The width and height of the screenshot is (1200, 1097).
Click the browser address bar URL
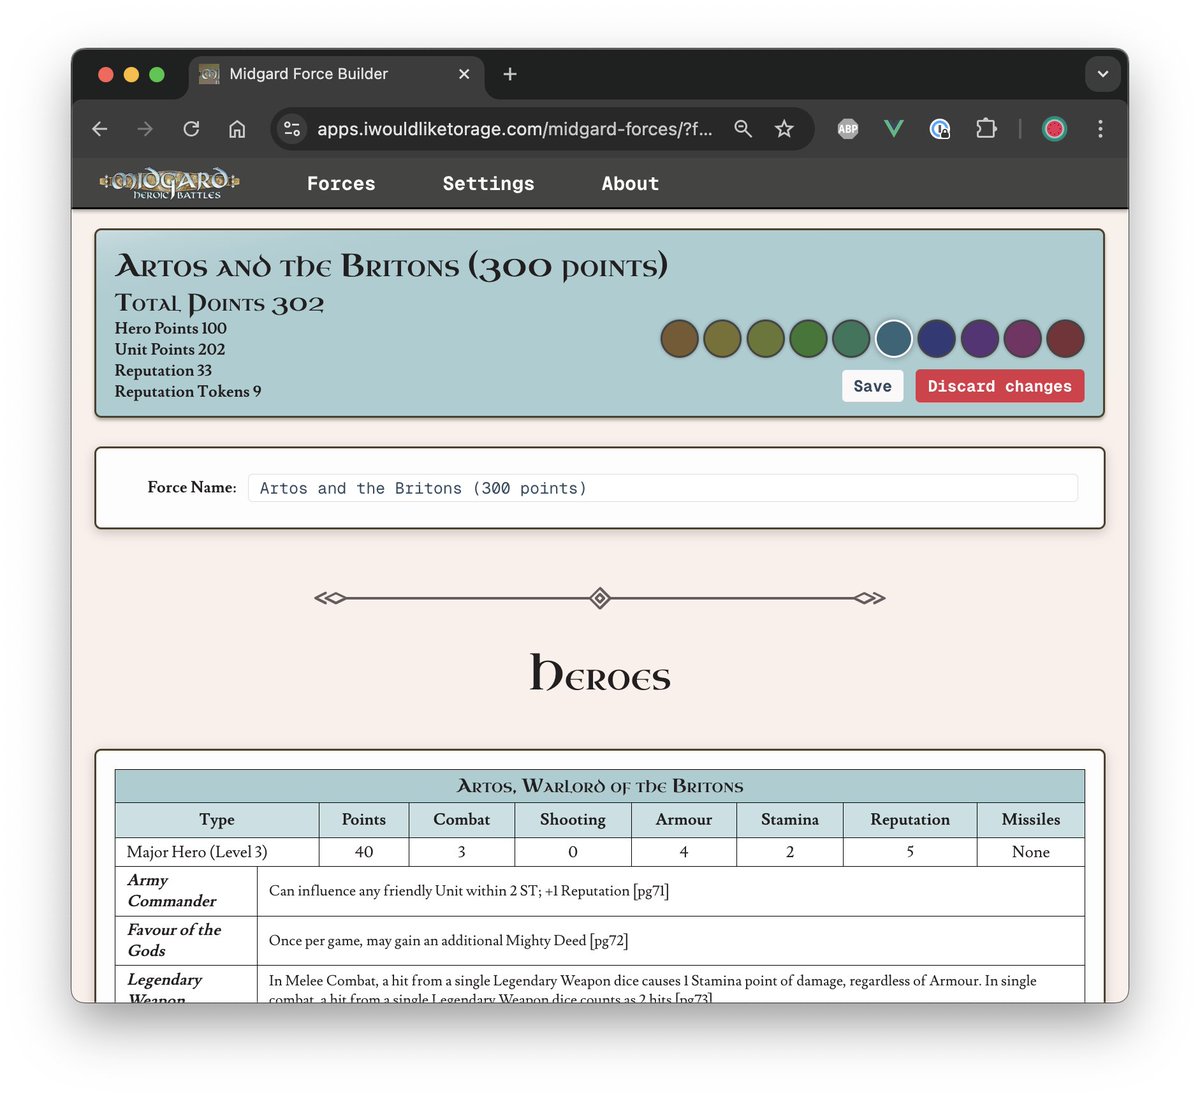[x=515, y=129]
